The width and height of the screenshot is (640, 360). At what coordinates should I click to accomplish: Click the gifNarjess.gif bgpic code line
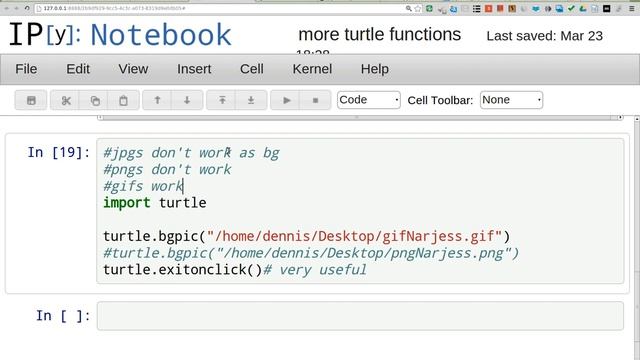click(307, 236)
